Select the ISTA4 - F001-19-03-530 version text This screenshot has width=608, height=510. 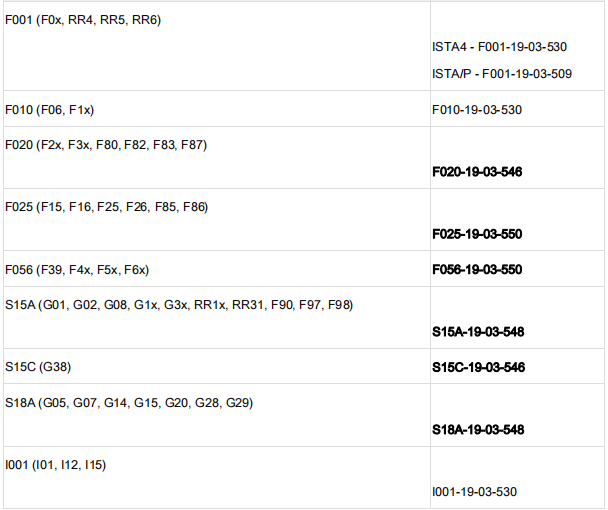(500, 47)
